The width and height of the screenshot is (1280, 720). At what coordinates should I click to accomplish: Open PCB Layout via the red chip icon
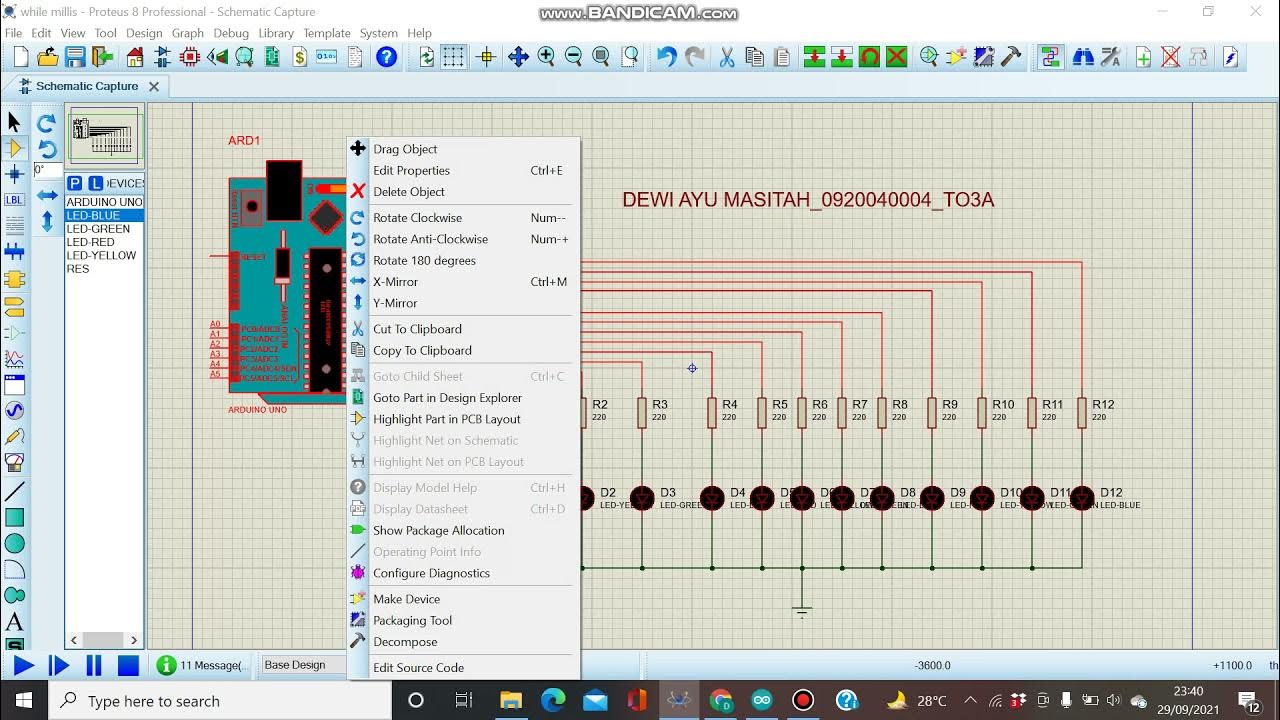point(189,58)
